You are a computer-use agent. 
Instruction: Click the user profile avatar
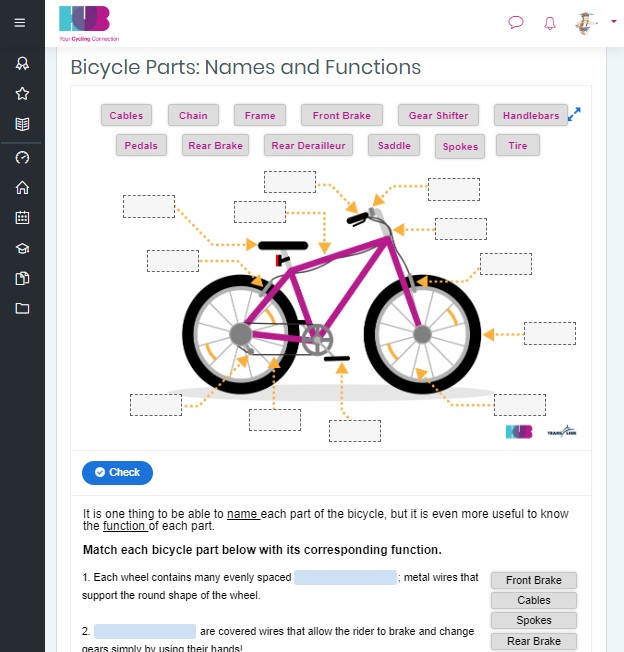[586, 23]
